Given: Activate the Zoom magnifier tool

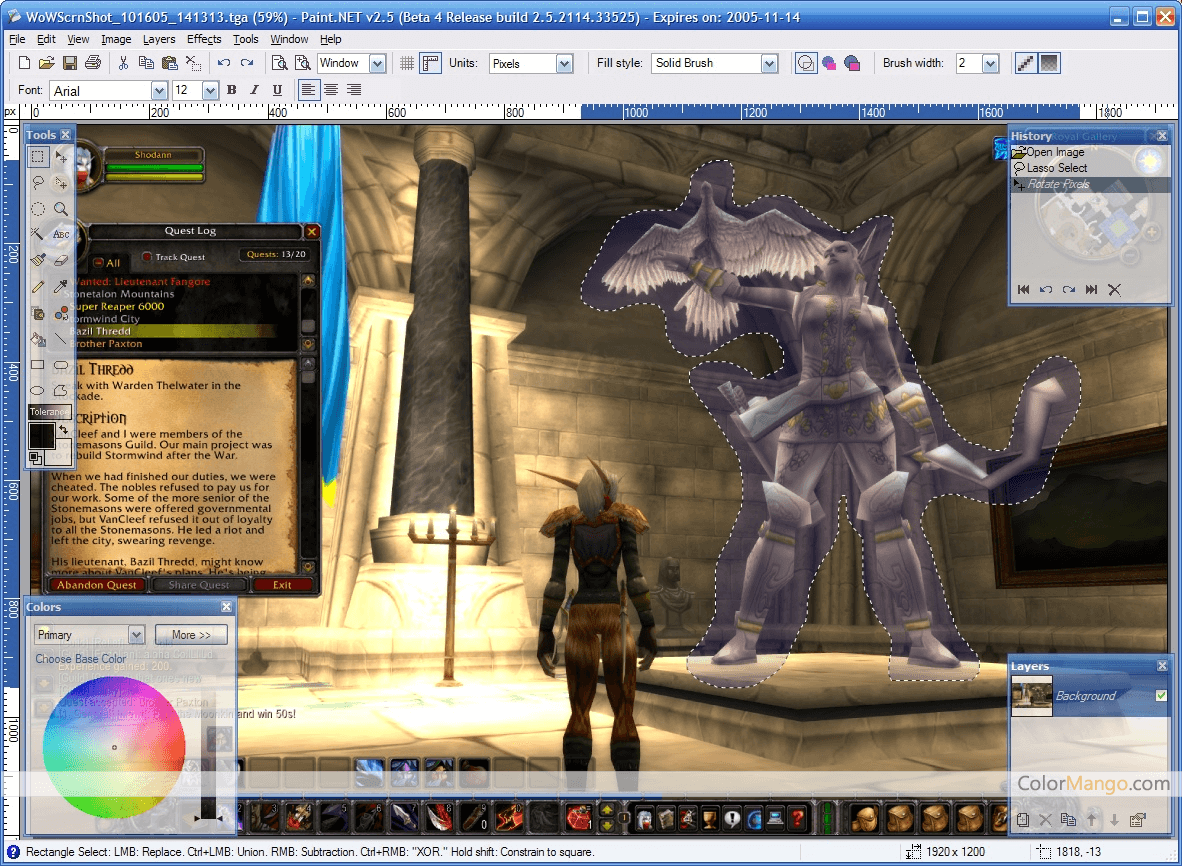Looking at the screenshot, I should click(x=62, y=209).
